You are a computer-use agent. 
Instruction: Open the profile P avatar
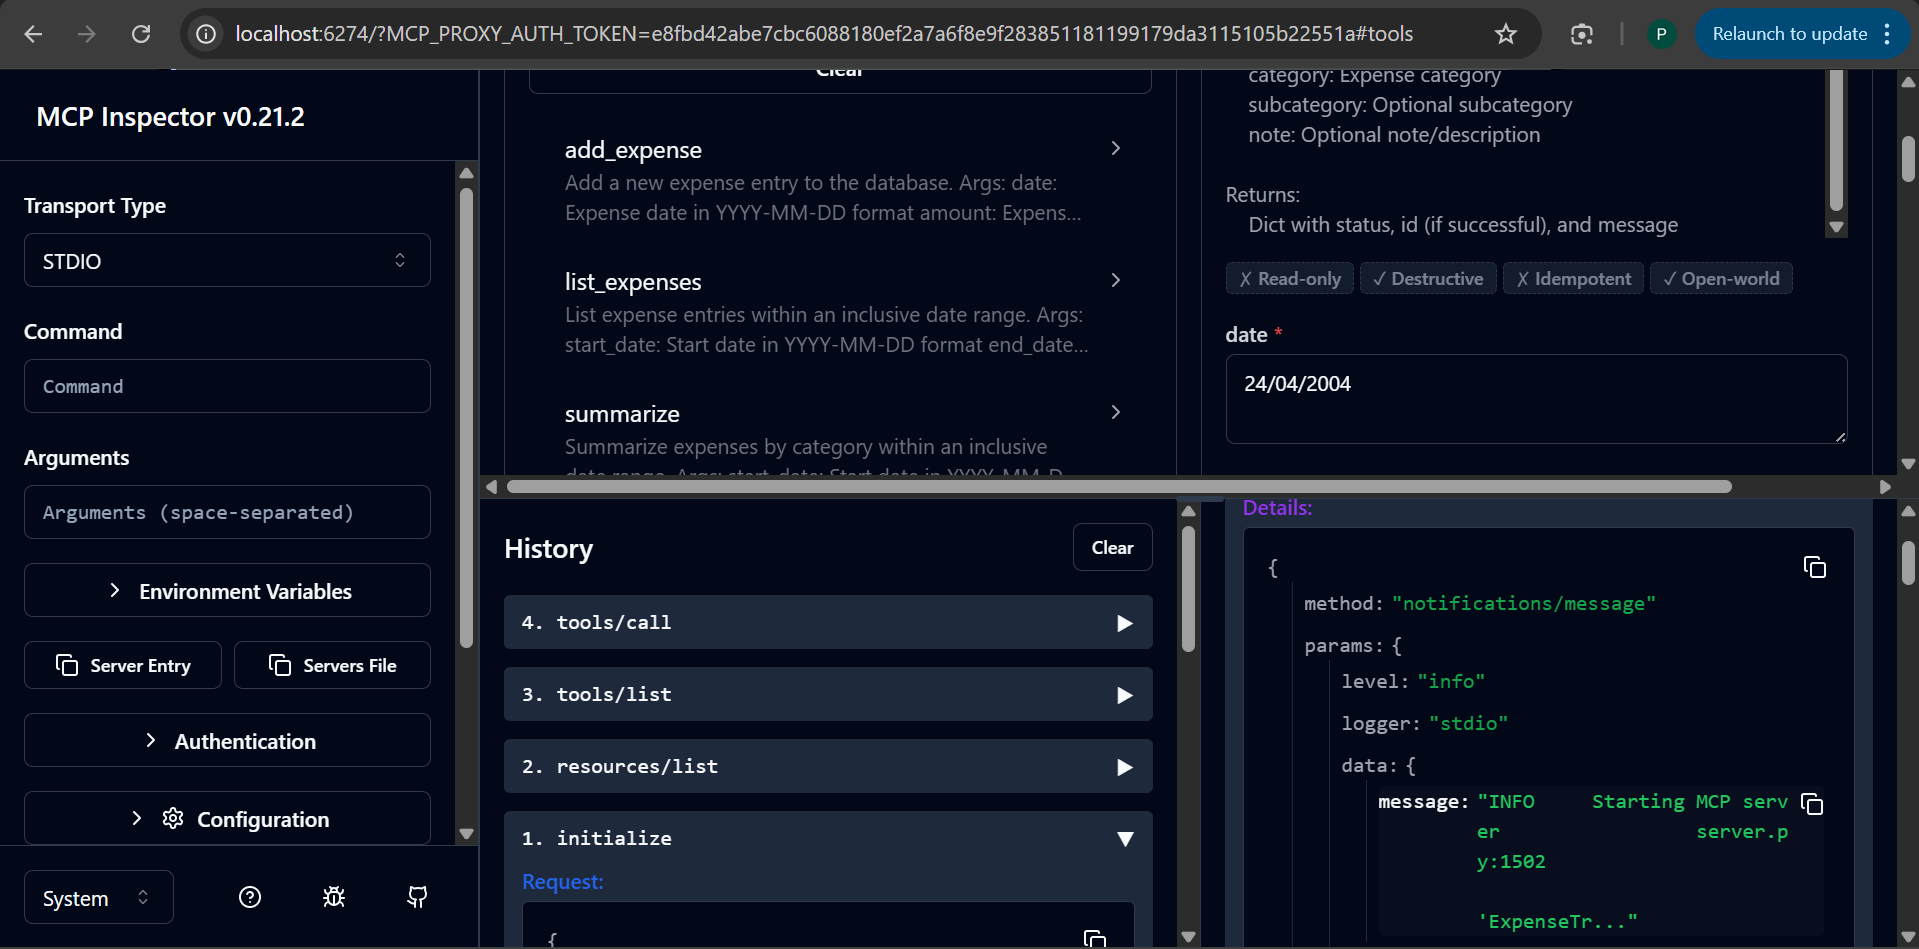point(1661,34)
